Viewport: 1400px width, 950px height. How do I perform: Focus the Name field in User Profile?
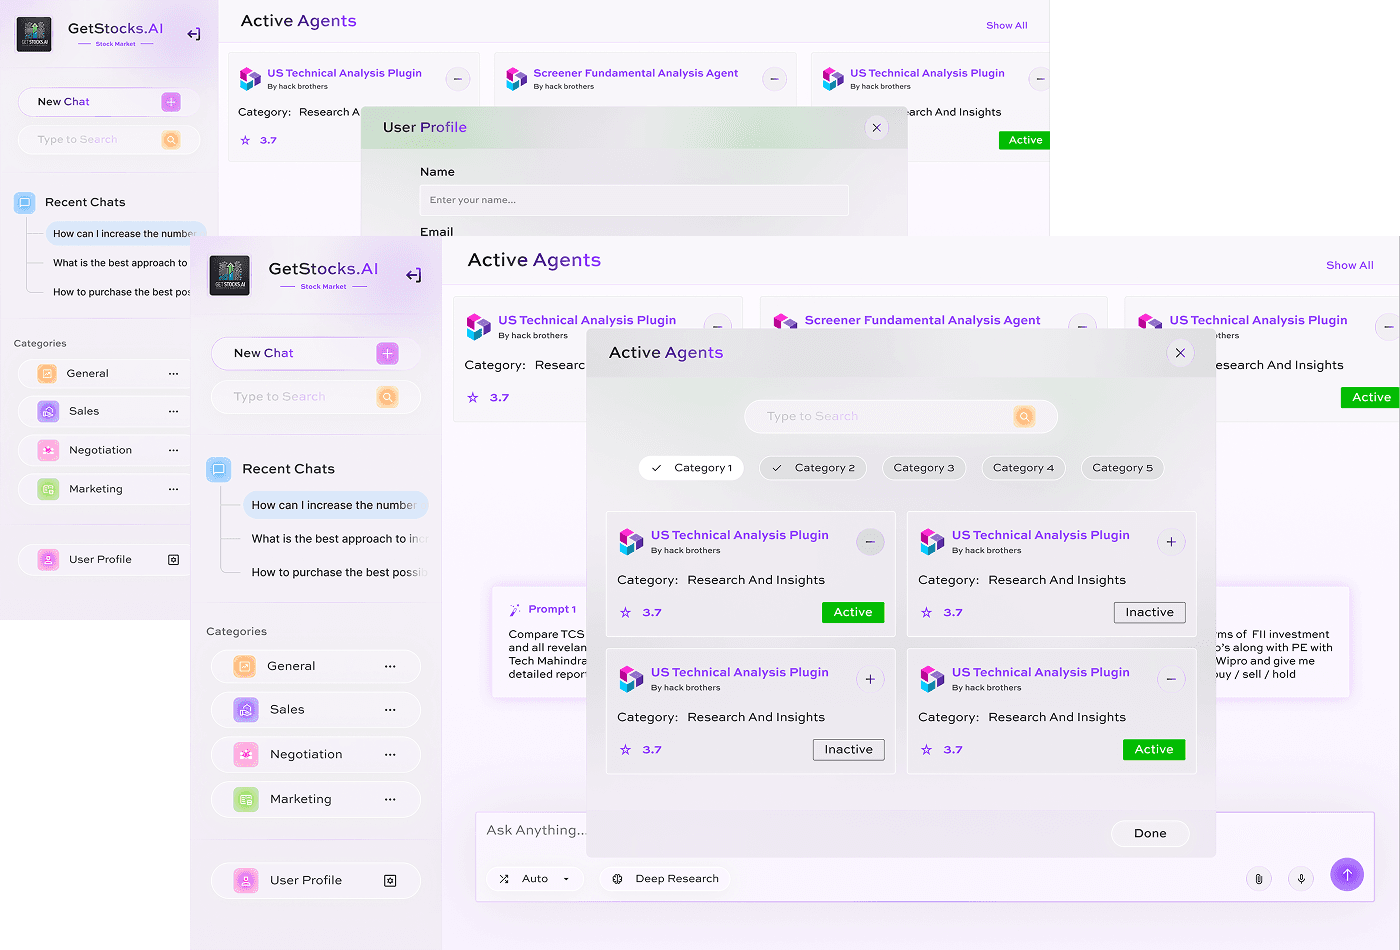tap(634, 200)
